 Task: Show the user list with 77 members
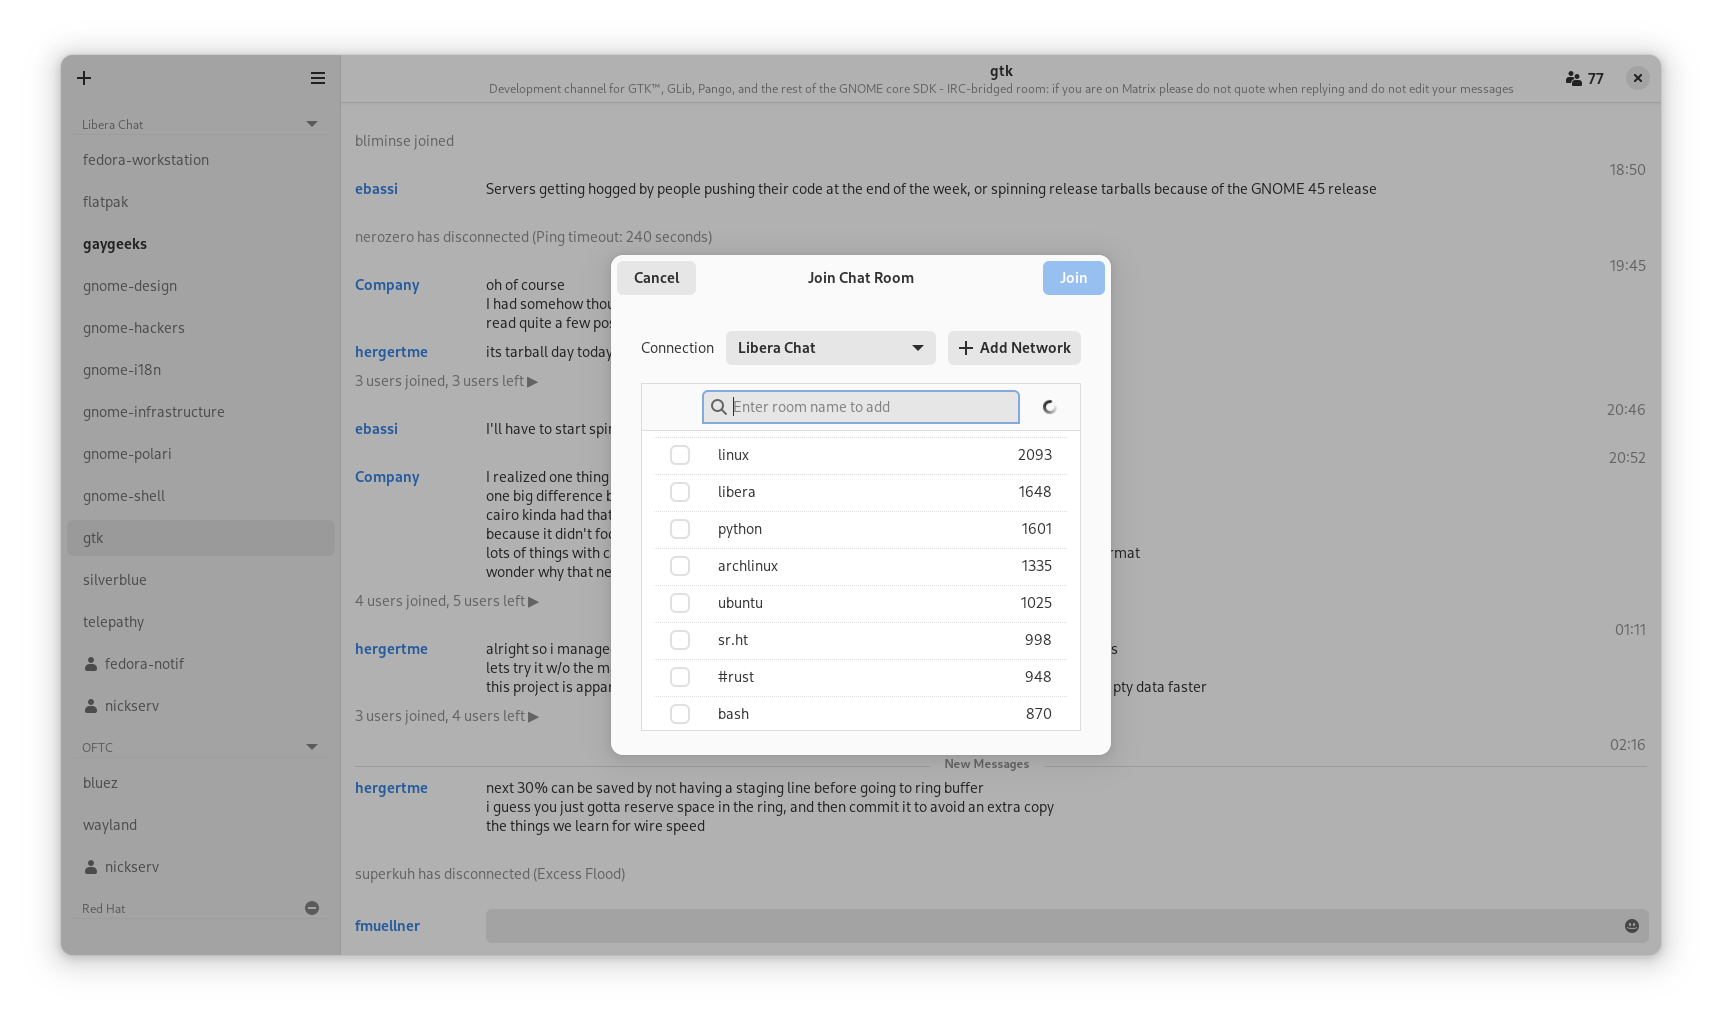[x=1584, y=78]
